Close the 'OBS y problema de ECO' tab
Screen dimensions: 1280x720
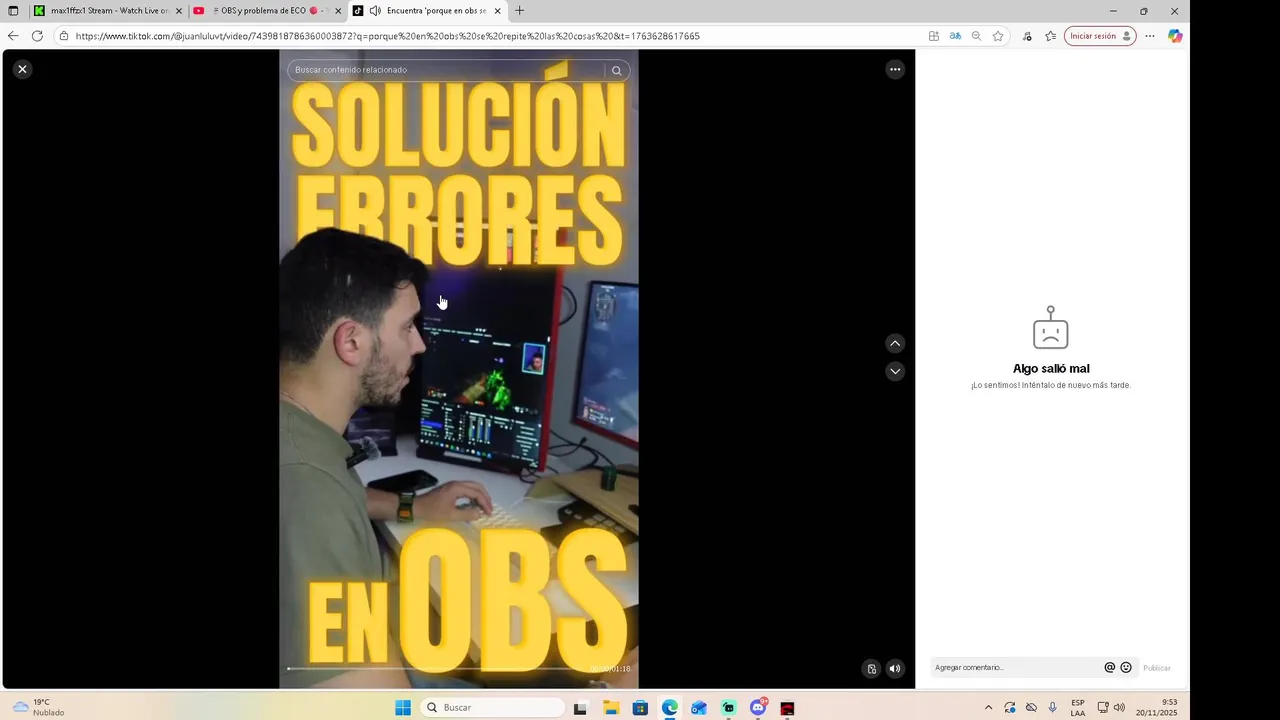pos(338,11)
